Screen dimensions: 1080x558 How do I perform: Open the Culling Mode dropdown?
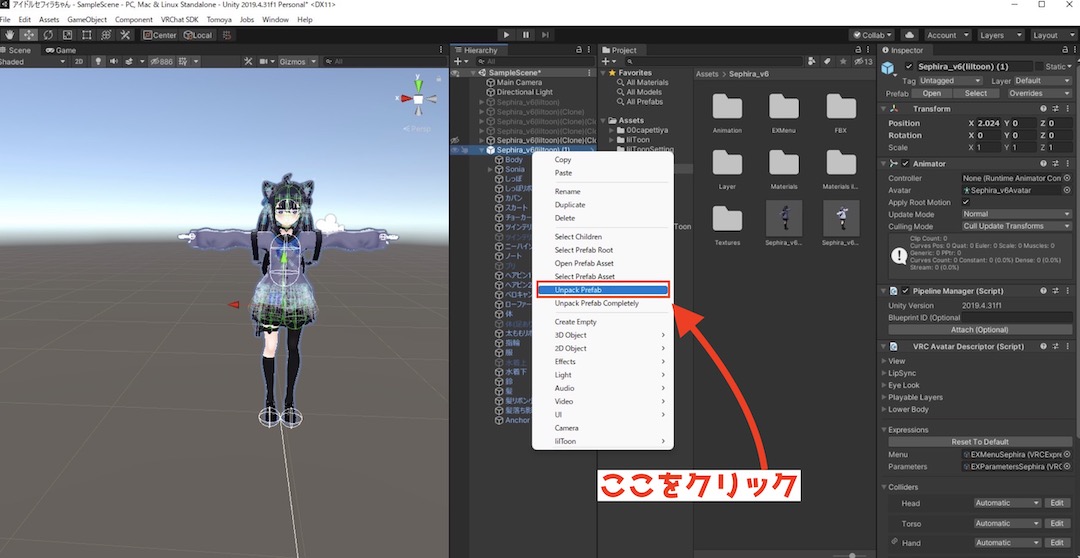(x=1017, y=226)
